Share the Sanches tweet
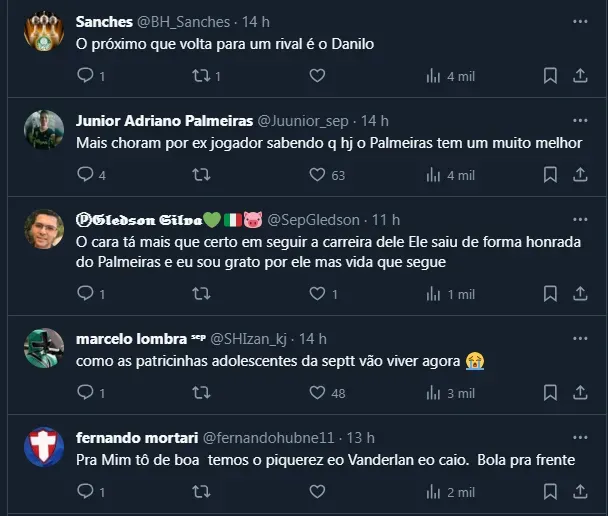The height and width of the screenshot is (516, 608). pos(579,75)
